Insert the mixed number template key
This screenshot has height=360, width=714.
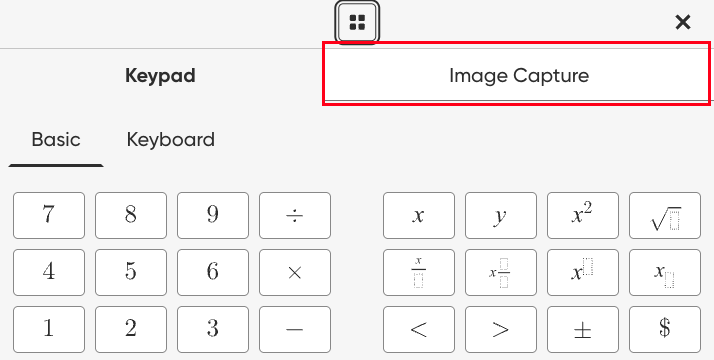[501, 273]
